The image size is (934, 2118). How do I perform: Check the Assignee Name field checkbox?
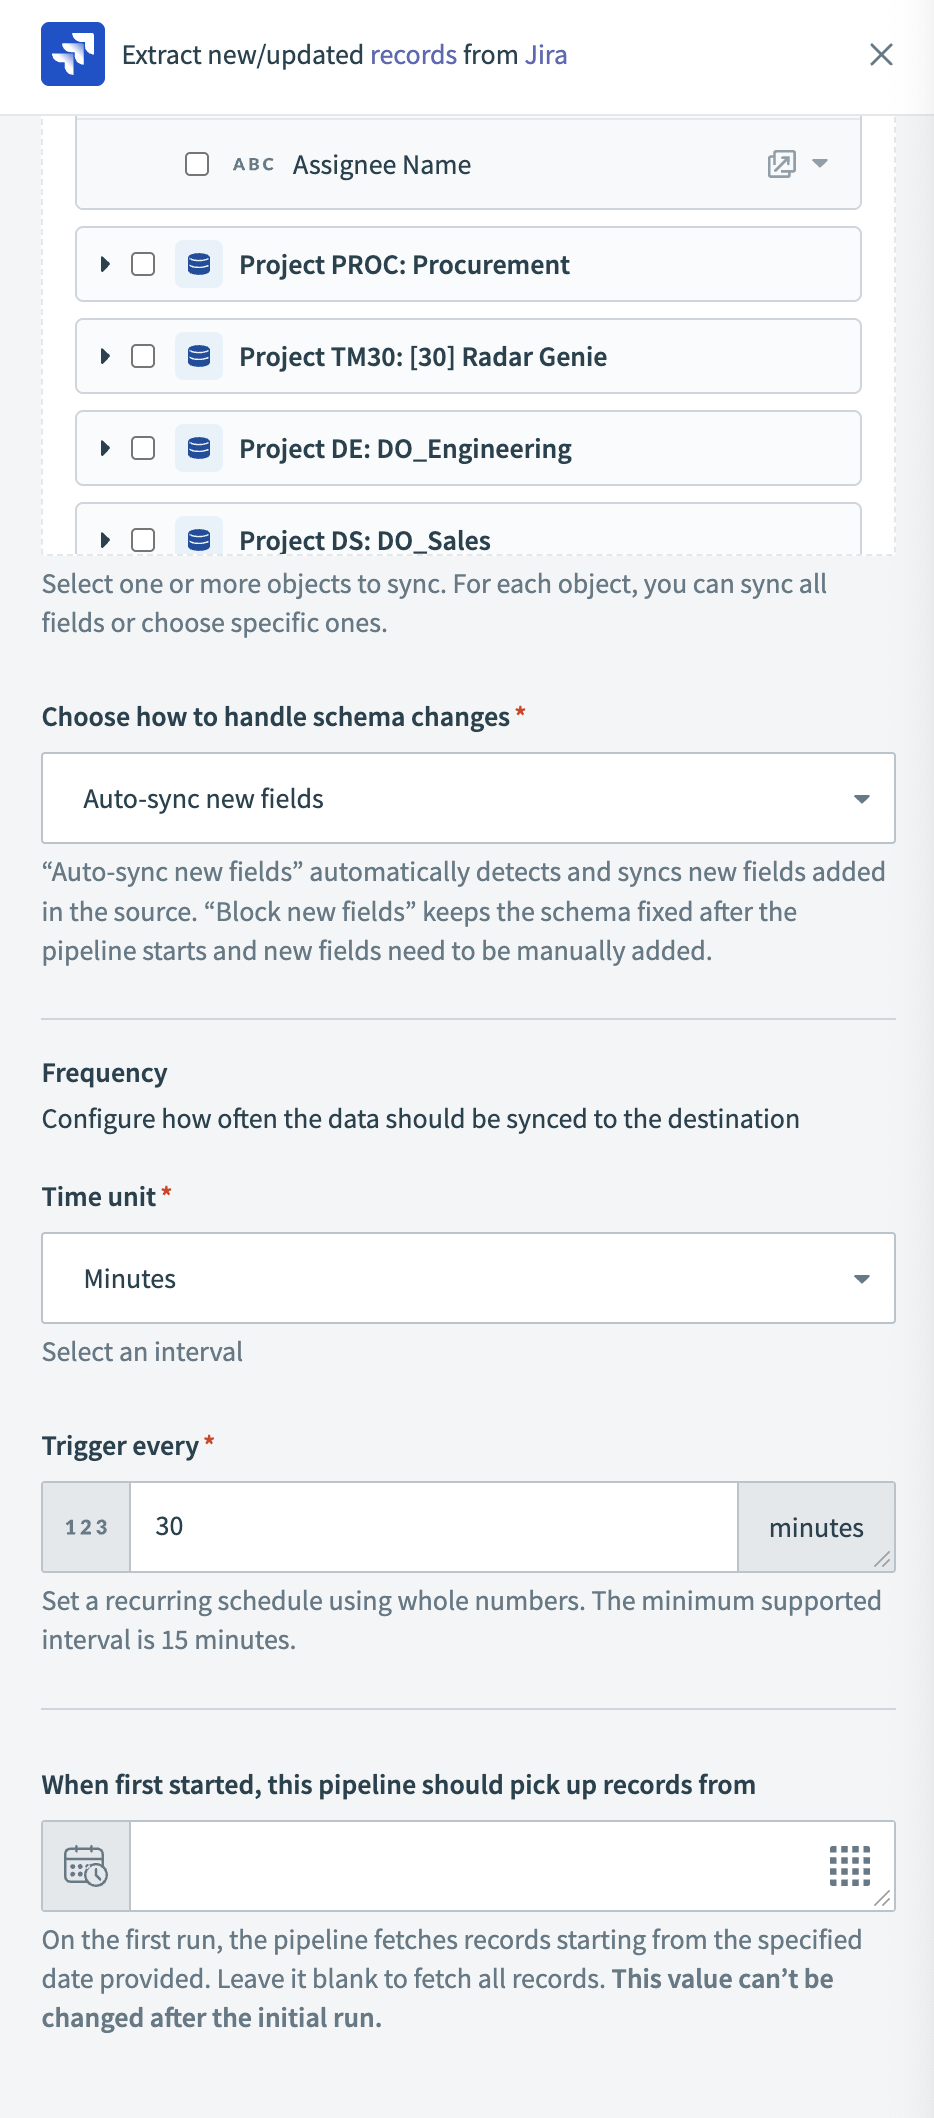click(196, 163)
